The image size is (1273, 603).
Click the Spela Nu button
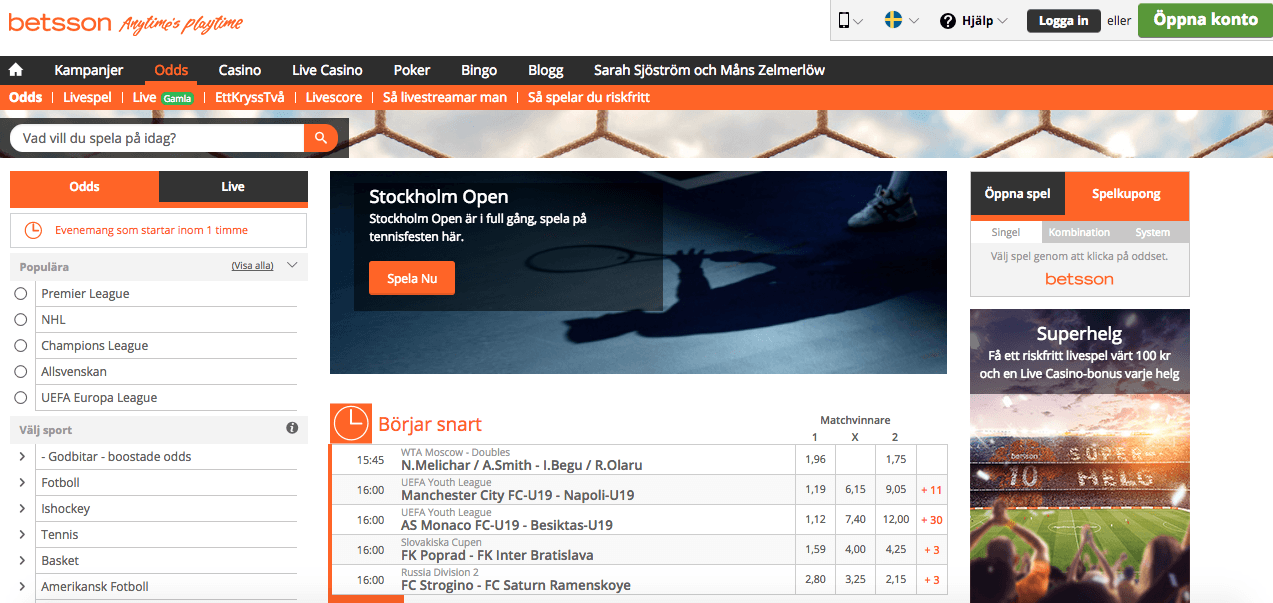[412, 278]
